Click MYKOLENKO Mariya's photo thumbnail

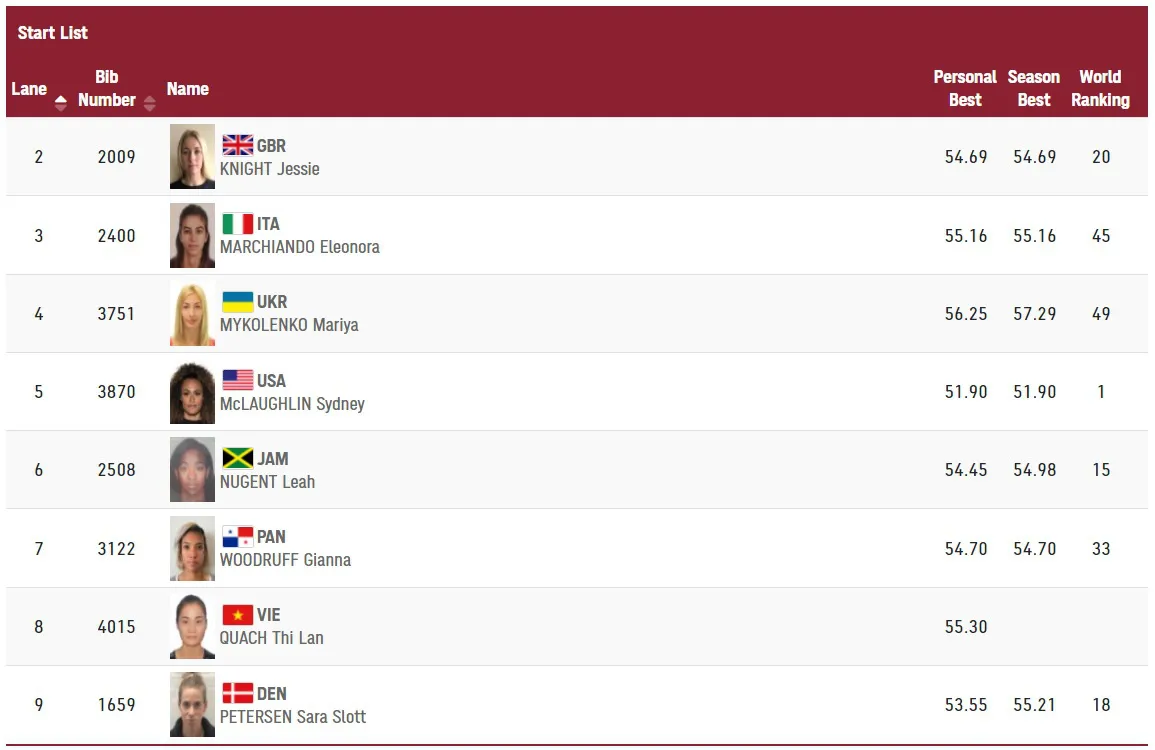192,313
